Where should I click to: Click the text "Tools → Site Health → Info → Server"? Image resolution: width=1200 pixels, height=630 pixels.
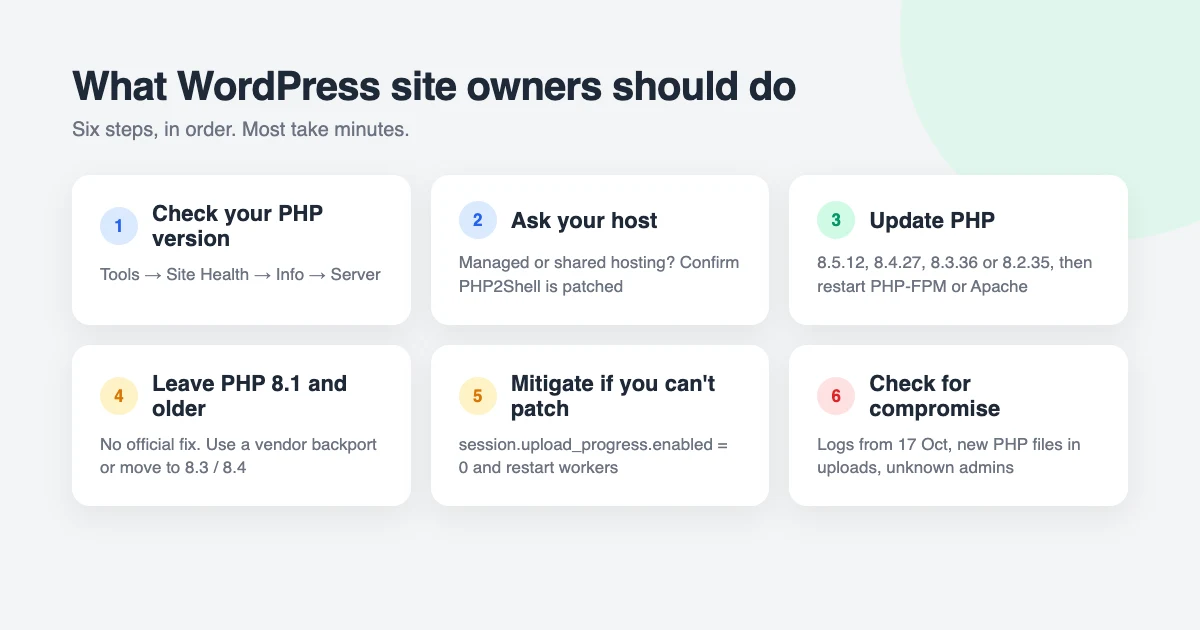[240, 274]
